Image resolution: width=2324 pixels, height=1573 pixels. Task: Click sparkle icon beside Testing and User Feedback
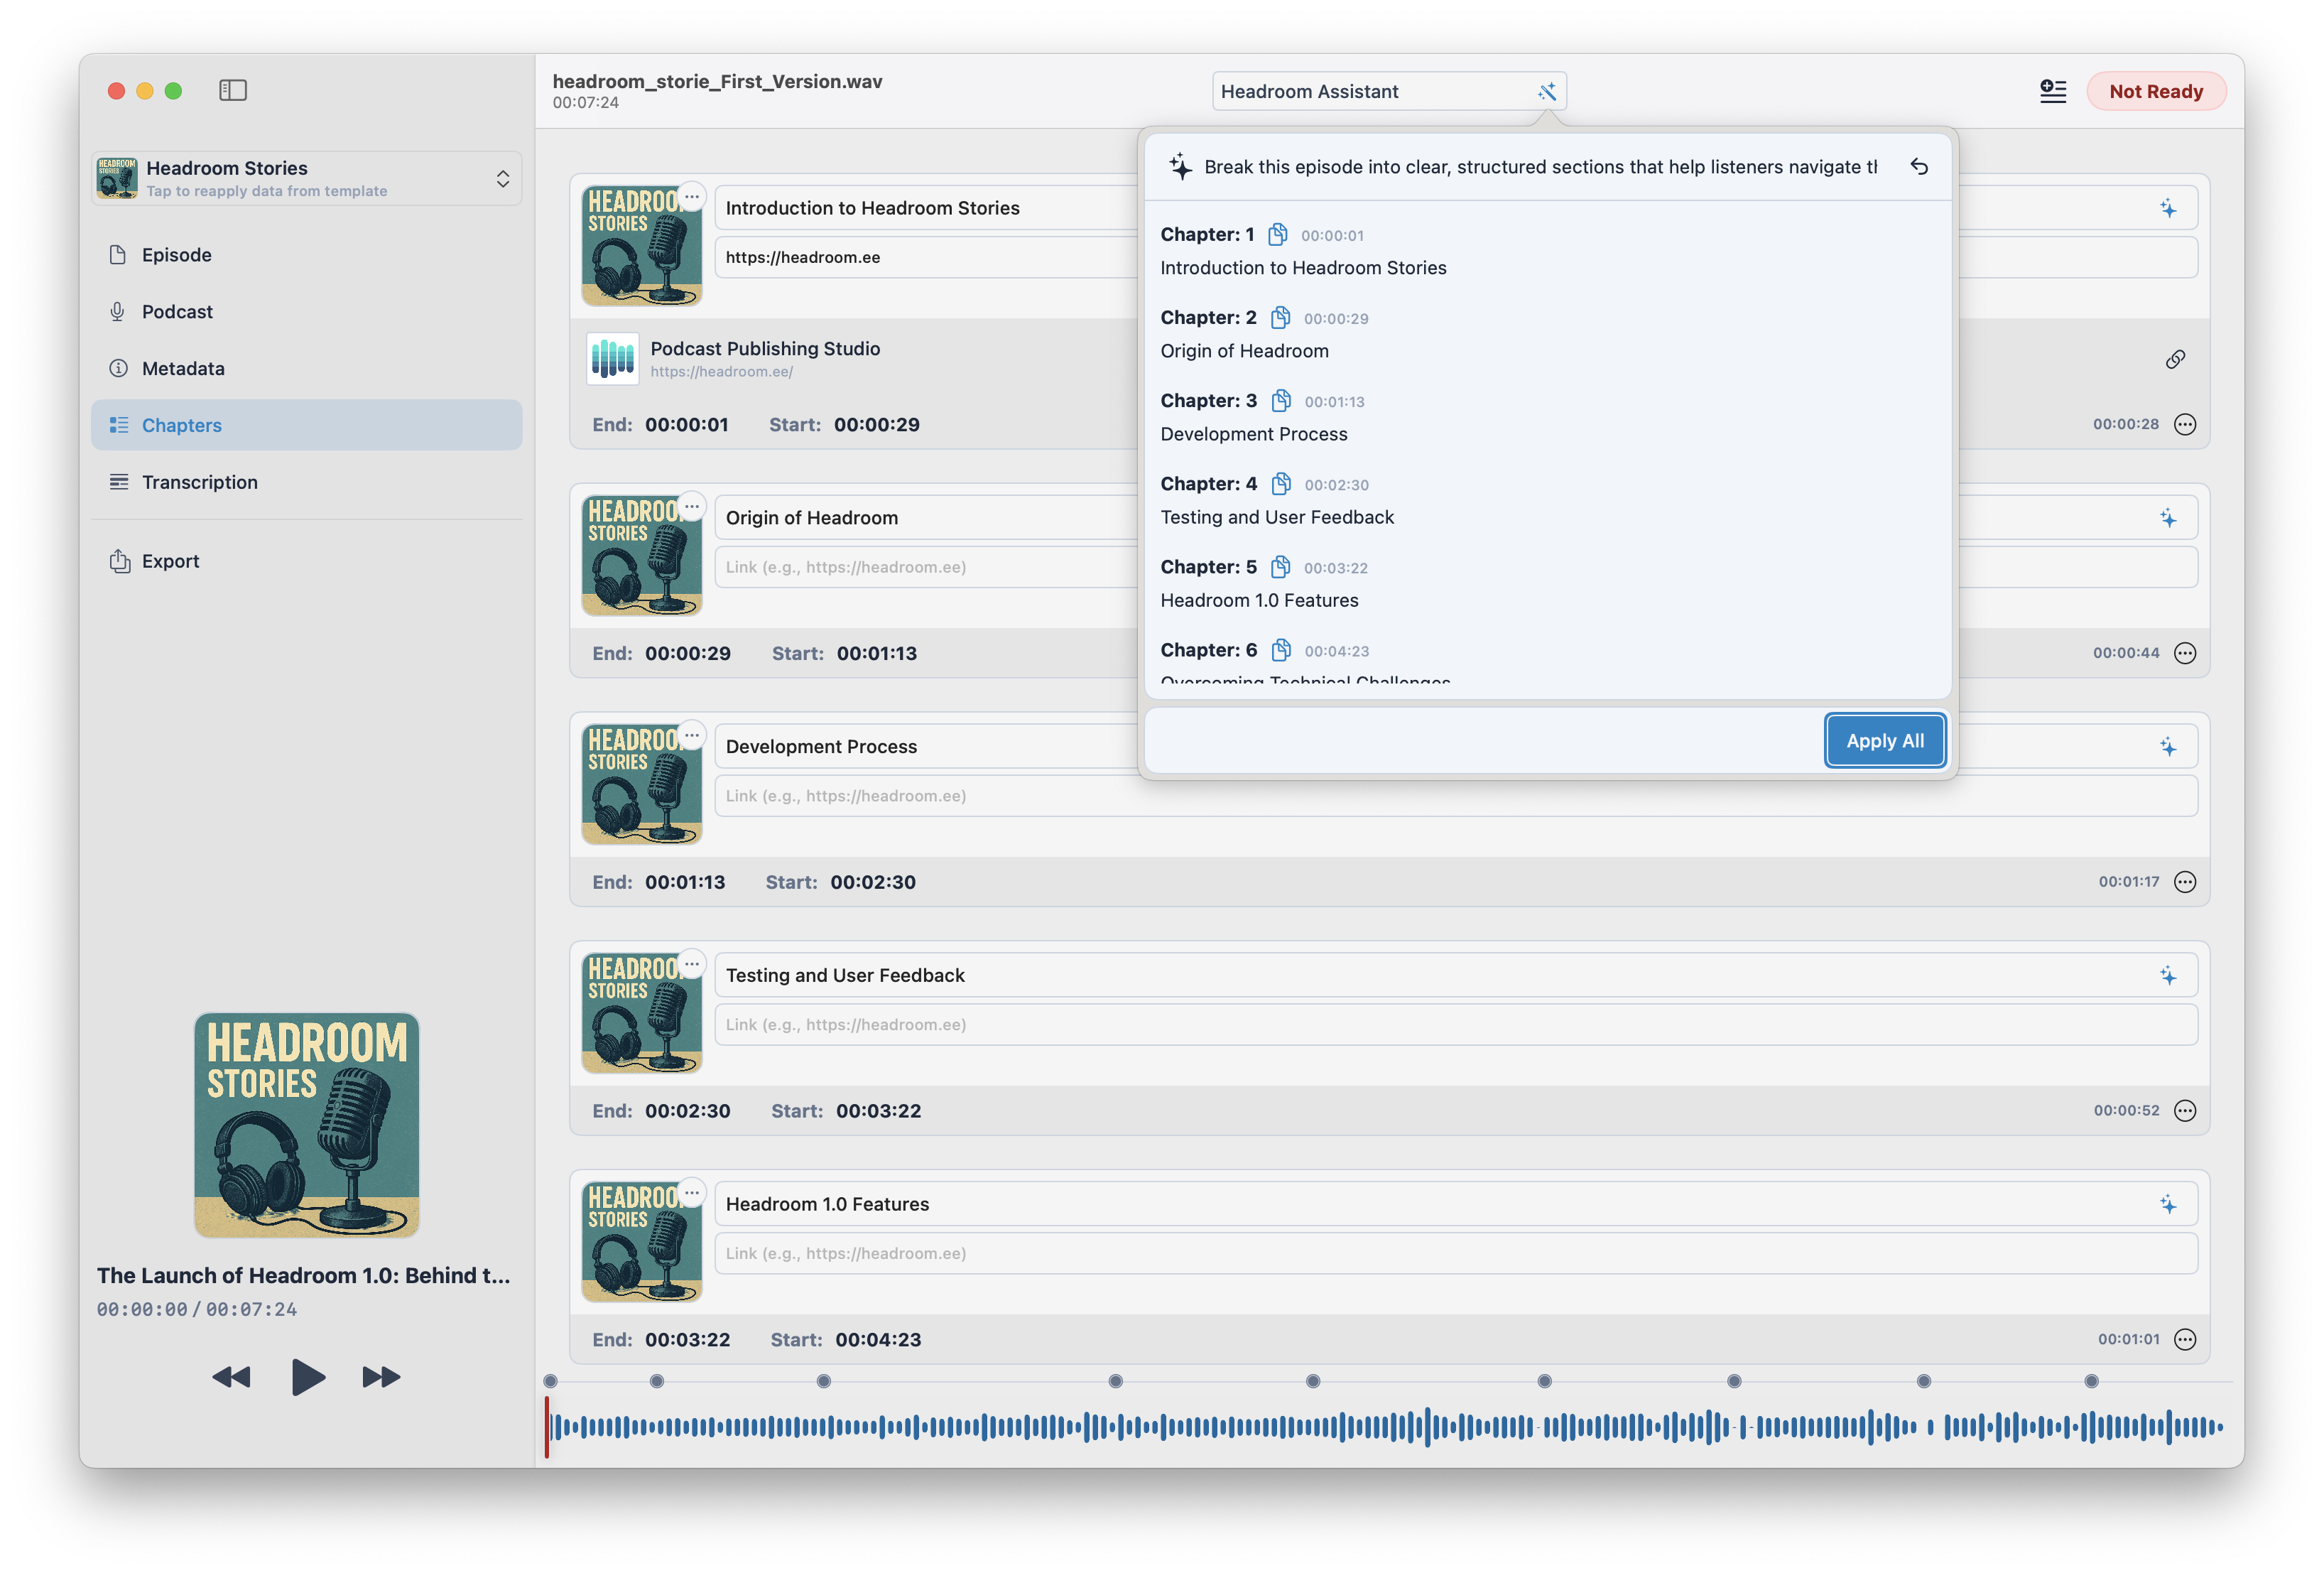pyautogui.click(x=2168, y=976)
